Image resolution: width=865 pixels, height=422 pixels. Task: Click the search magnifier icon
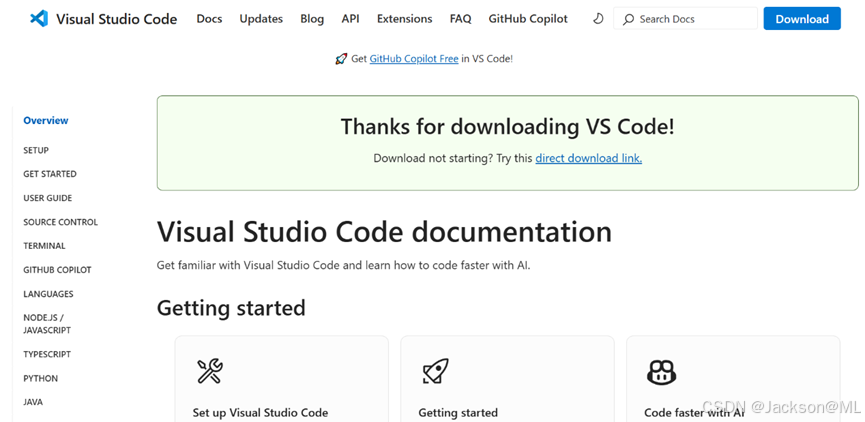coord(628,19)
